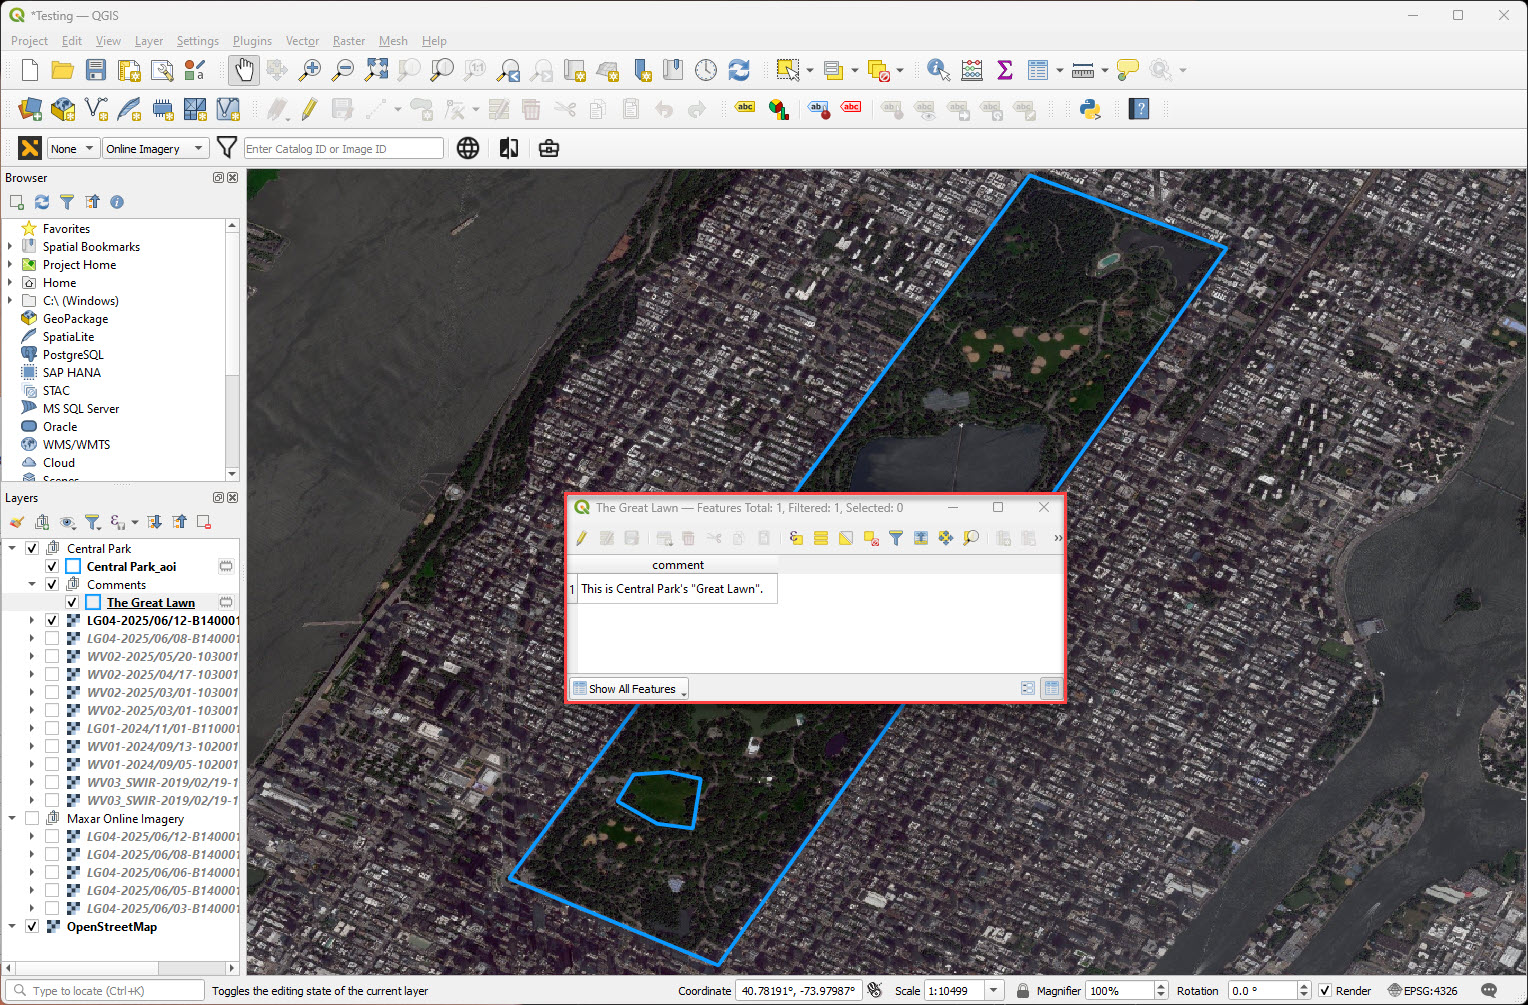Open filter funnel in attribute table toolbar
Viewport: 1528px width, 1005px height.
pyautogui.click(x=896, y=538)
